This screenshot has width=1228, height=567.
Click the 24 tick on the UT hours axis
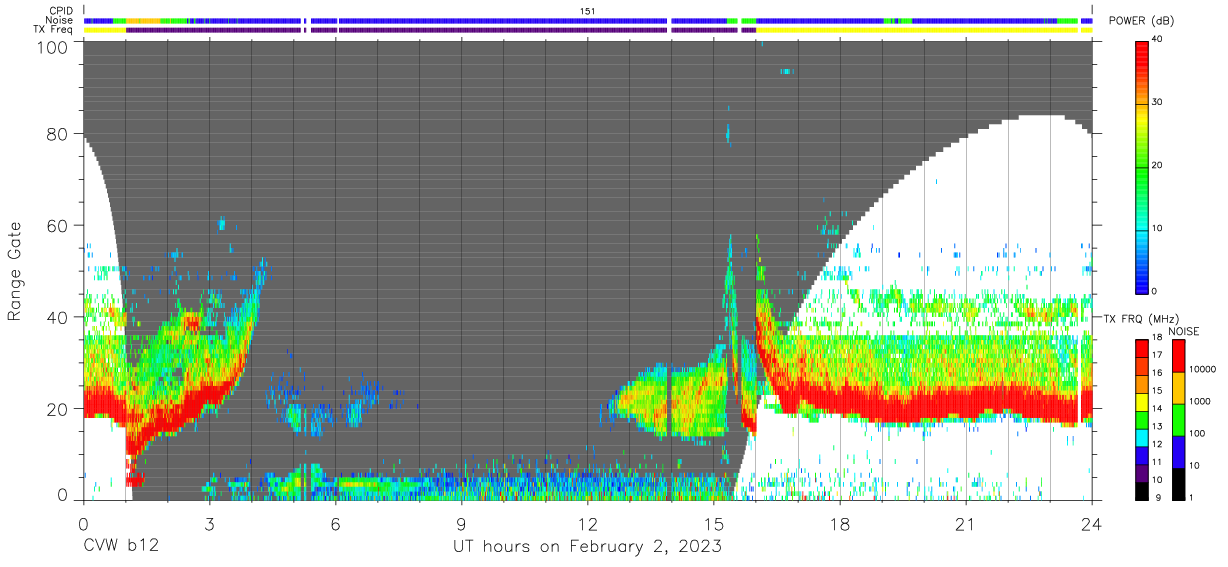[x=1092, y=524]
